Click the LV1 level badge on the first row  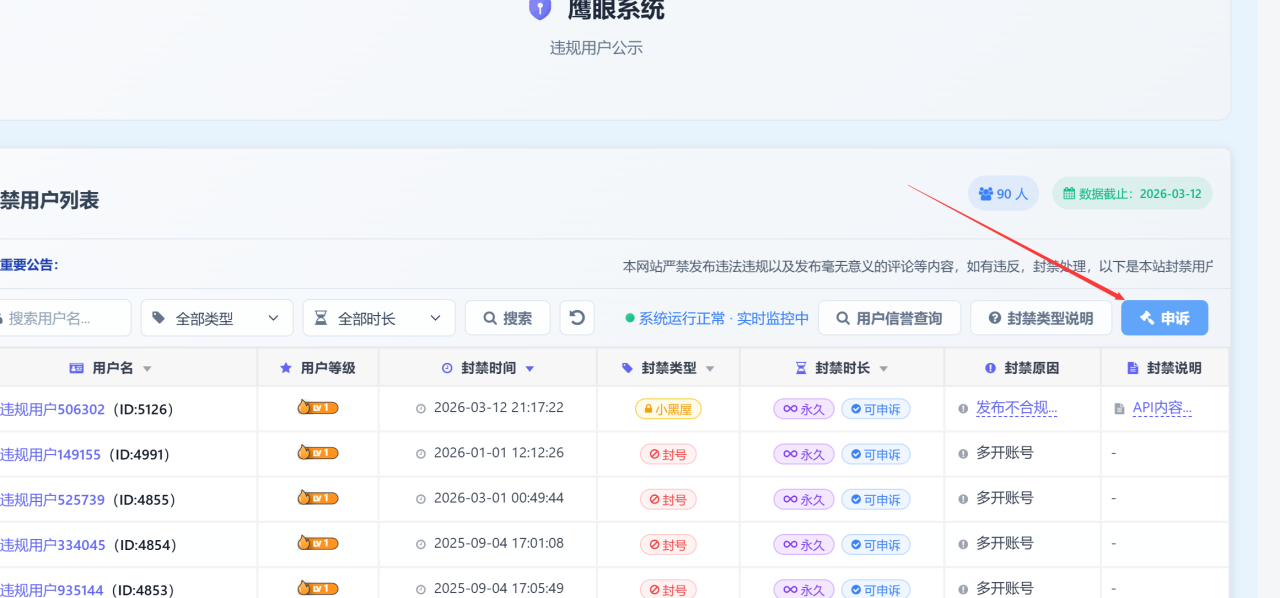pos(317,407)
